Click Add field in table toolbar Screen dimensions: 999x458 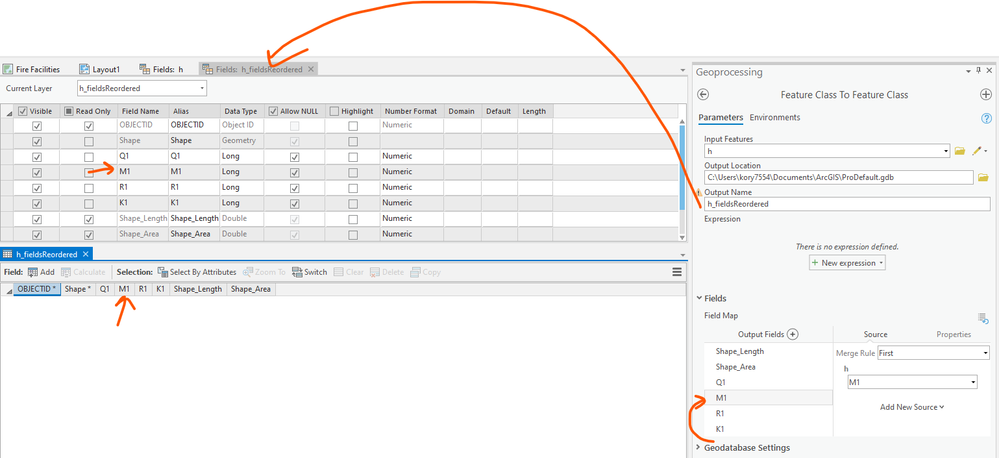coord(41,272)
